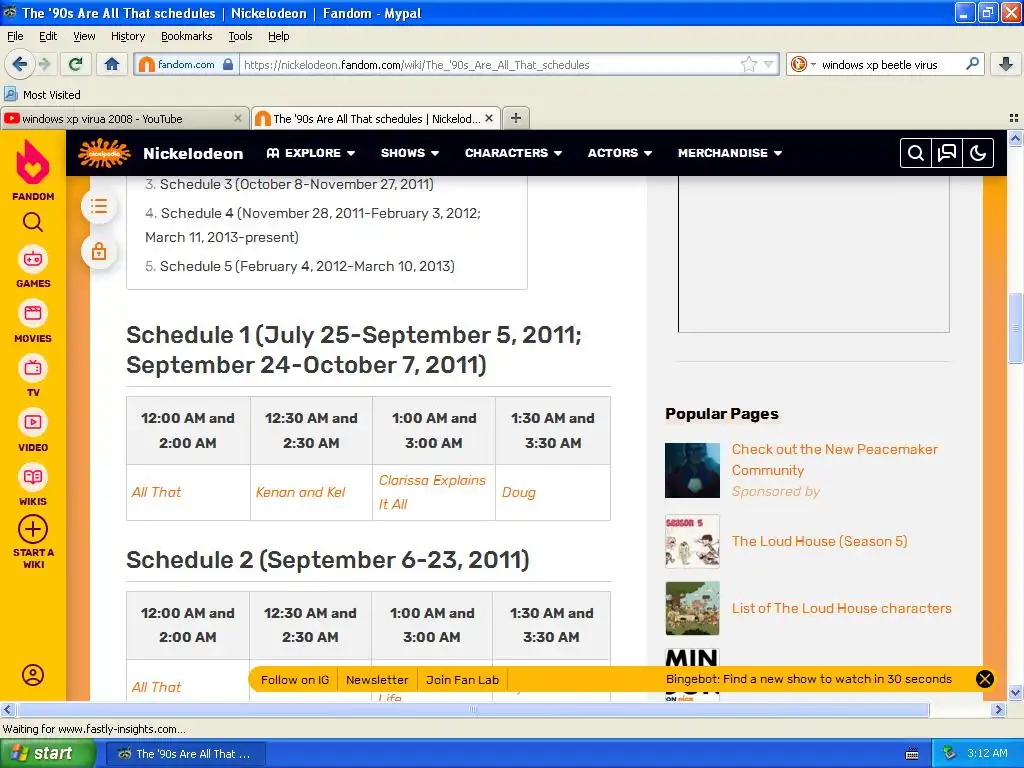
Task: Open the Tools menu
Action: click(240, 36)
